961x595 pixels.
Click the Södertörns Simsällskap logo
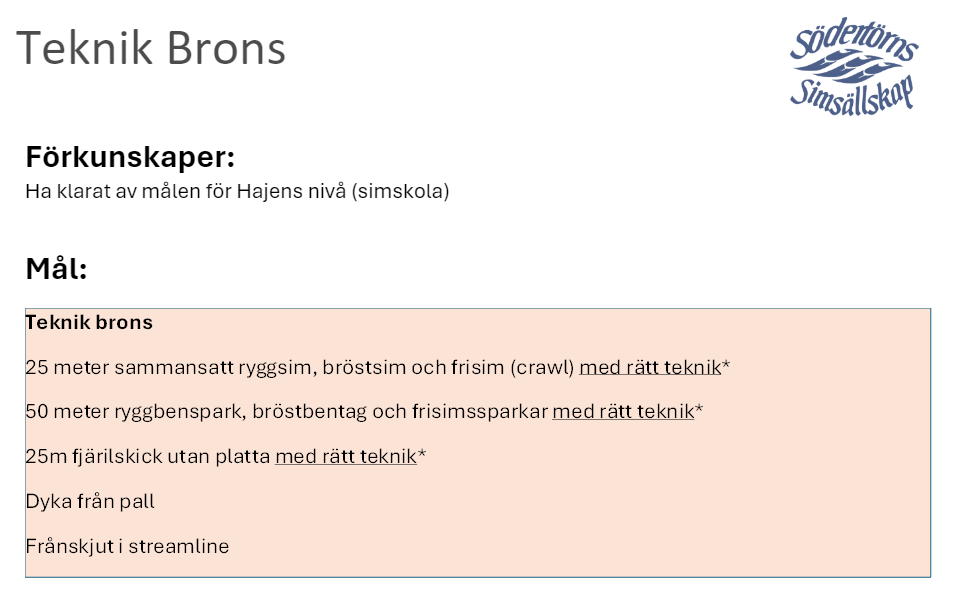(x=854, y=67)
